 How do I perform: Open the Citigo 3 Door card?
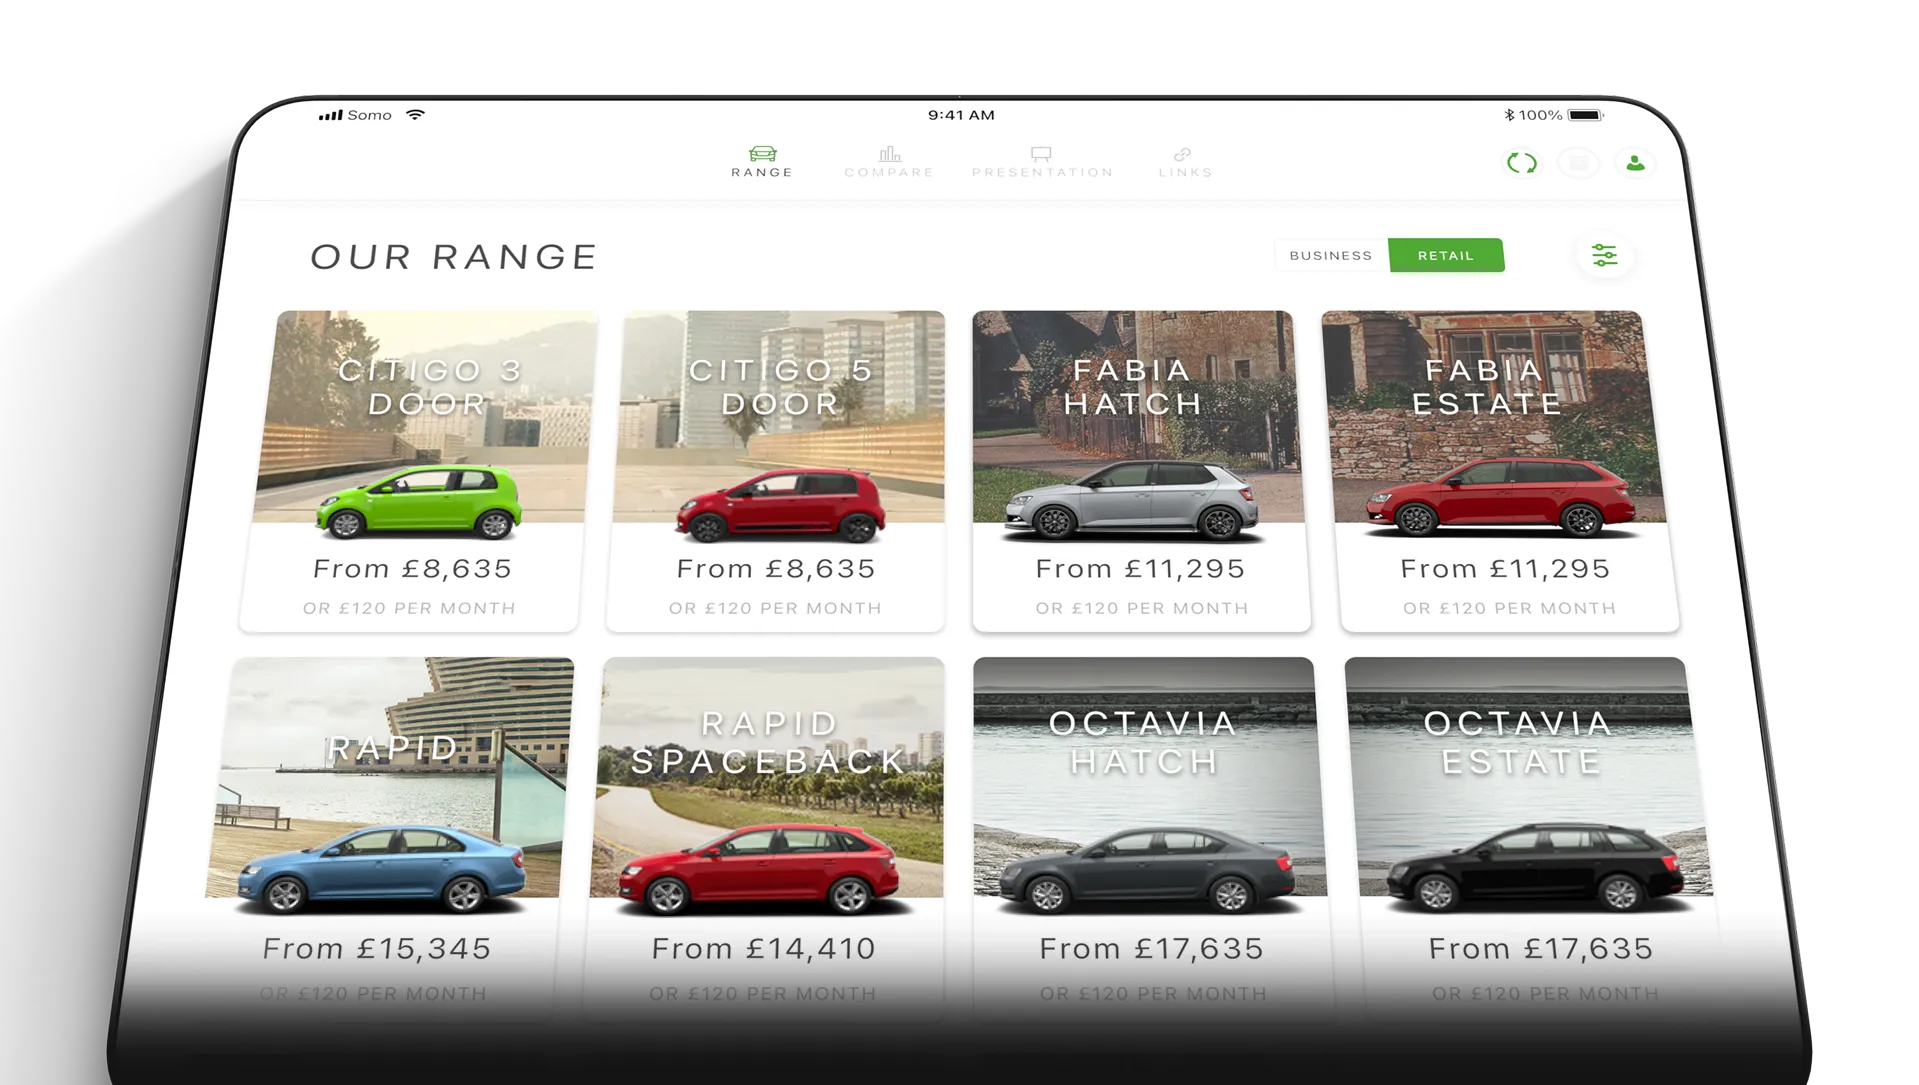coord(418,471)
